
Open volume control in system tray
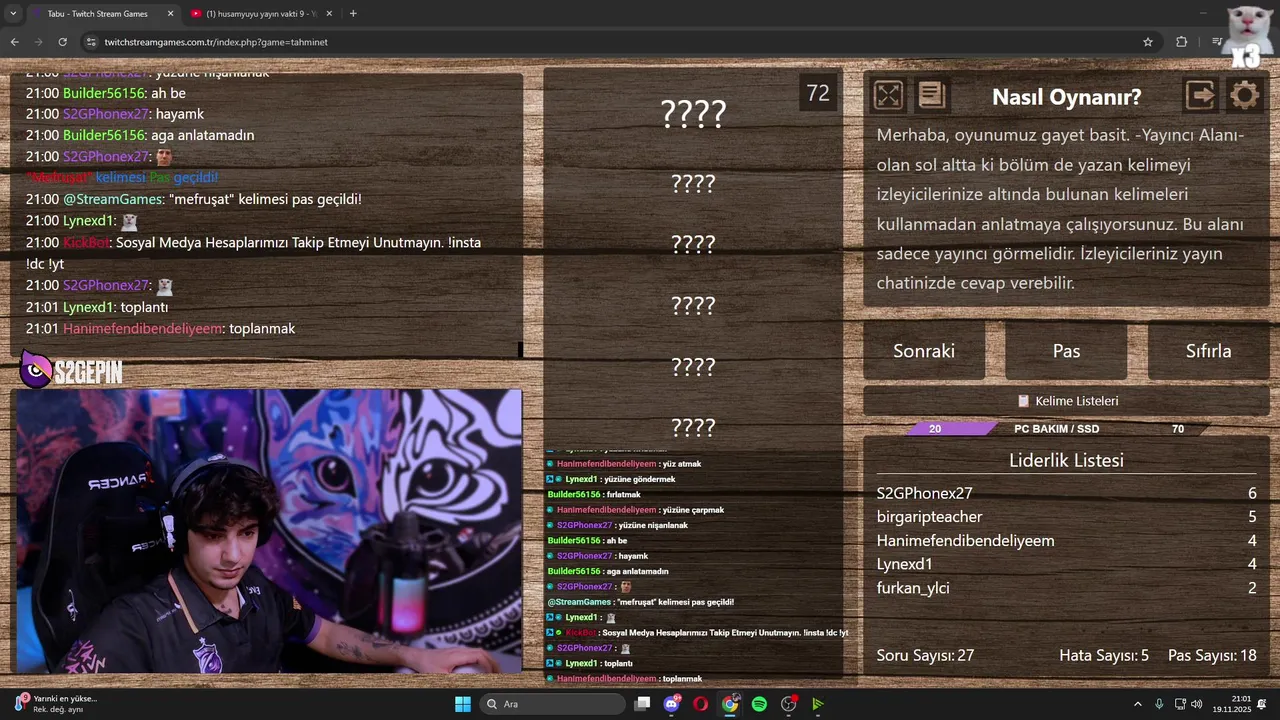point(1197,704)
